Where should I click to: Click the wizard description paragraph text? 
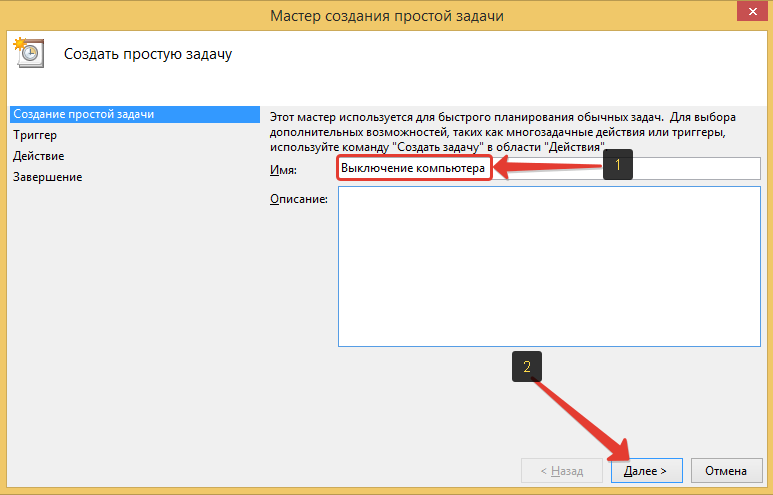click(502, 132)
